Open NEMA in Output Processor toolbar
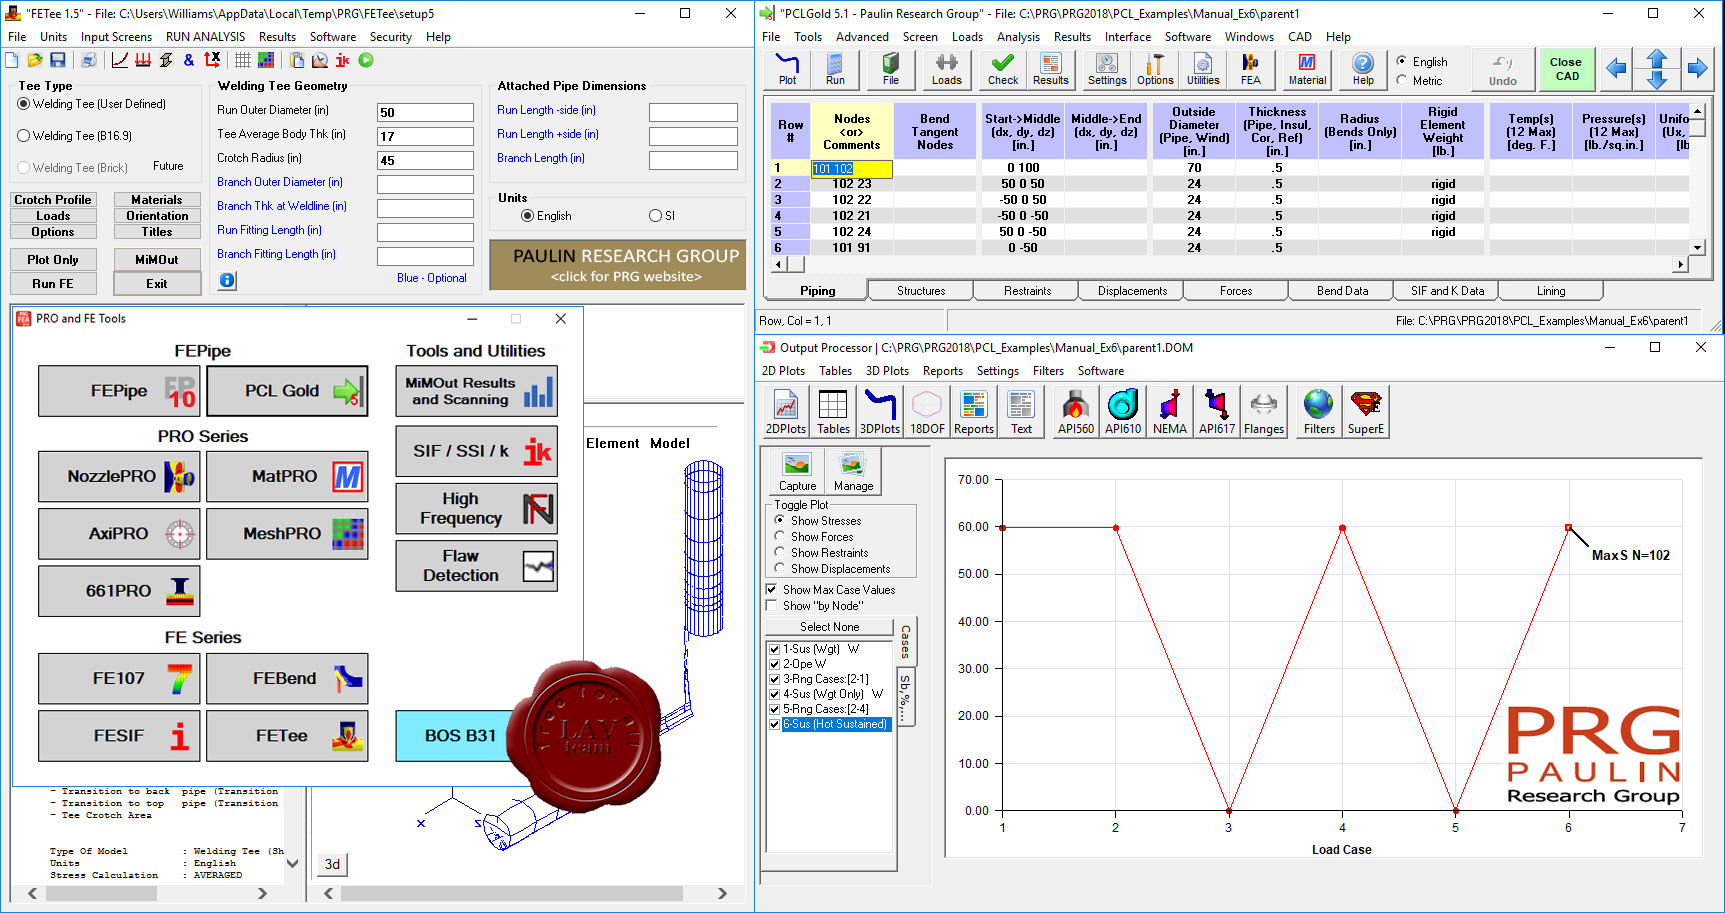The width and height of the screenshot is (1725, 913). click(1170, 412)
